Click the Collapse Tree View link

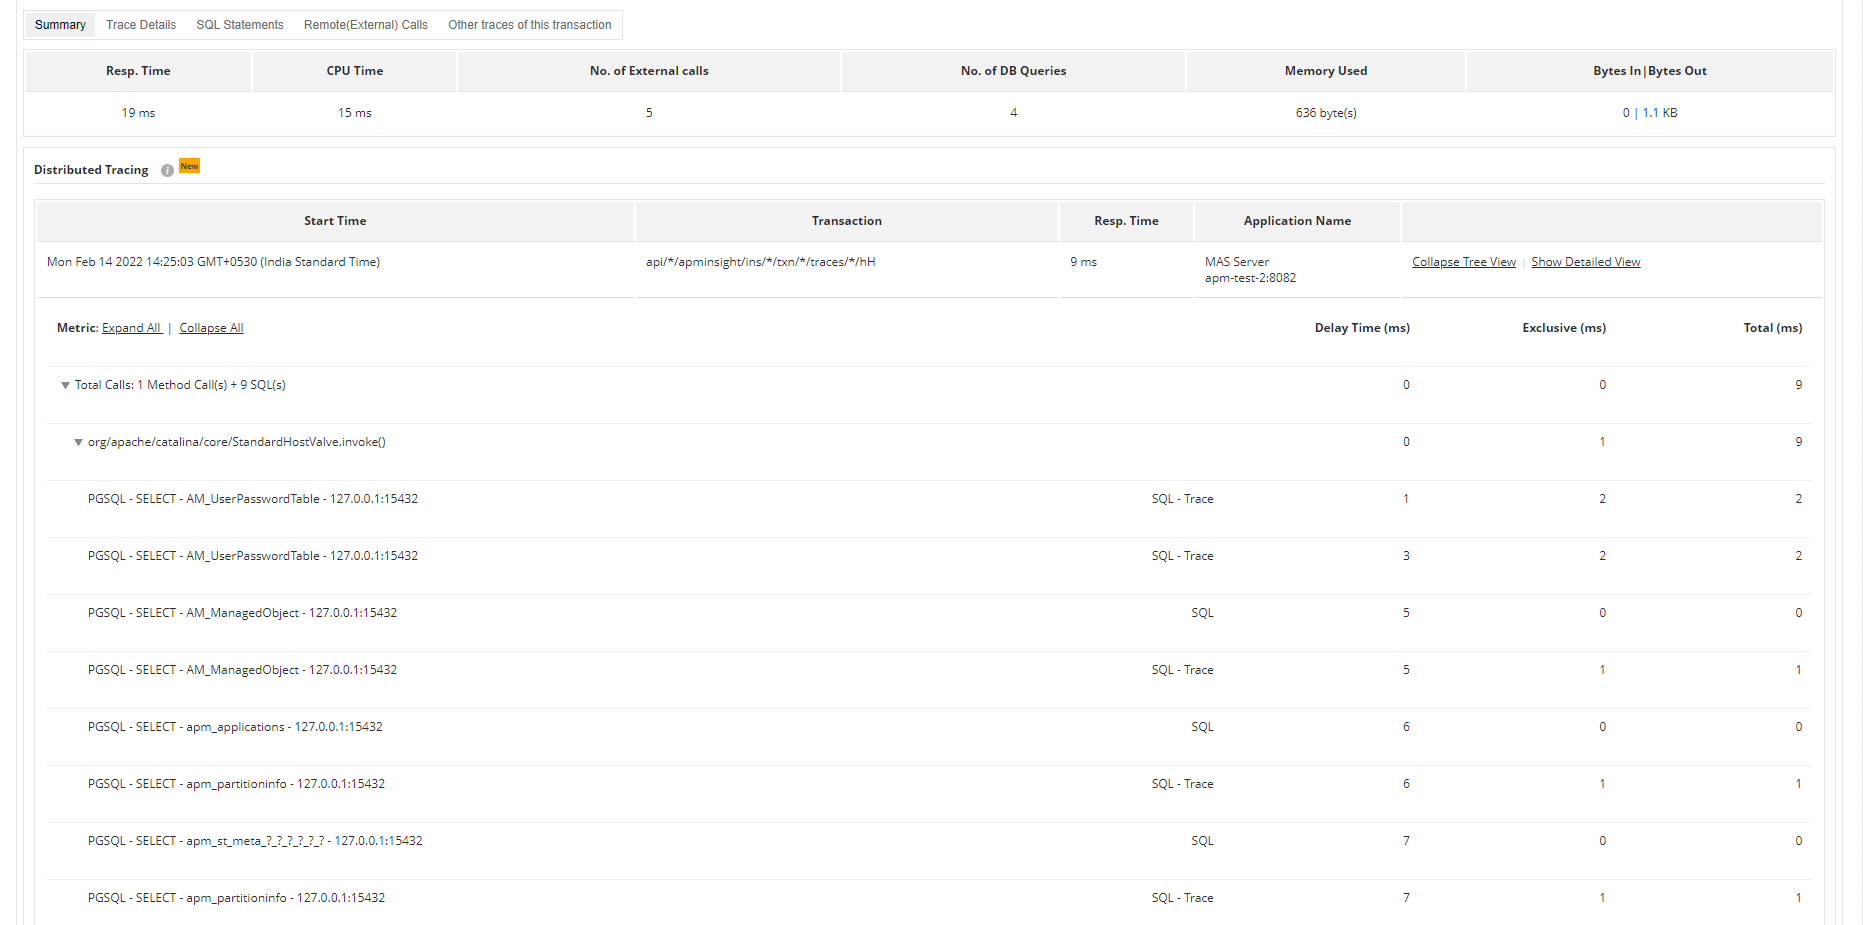point(1464,262)
